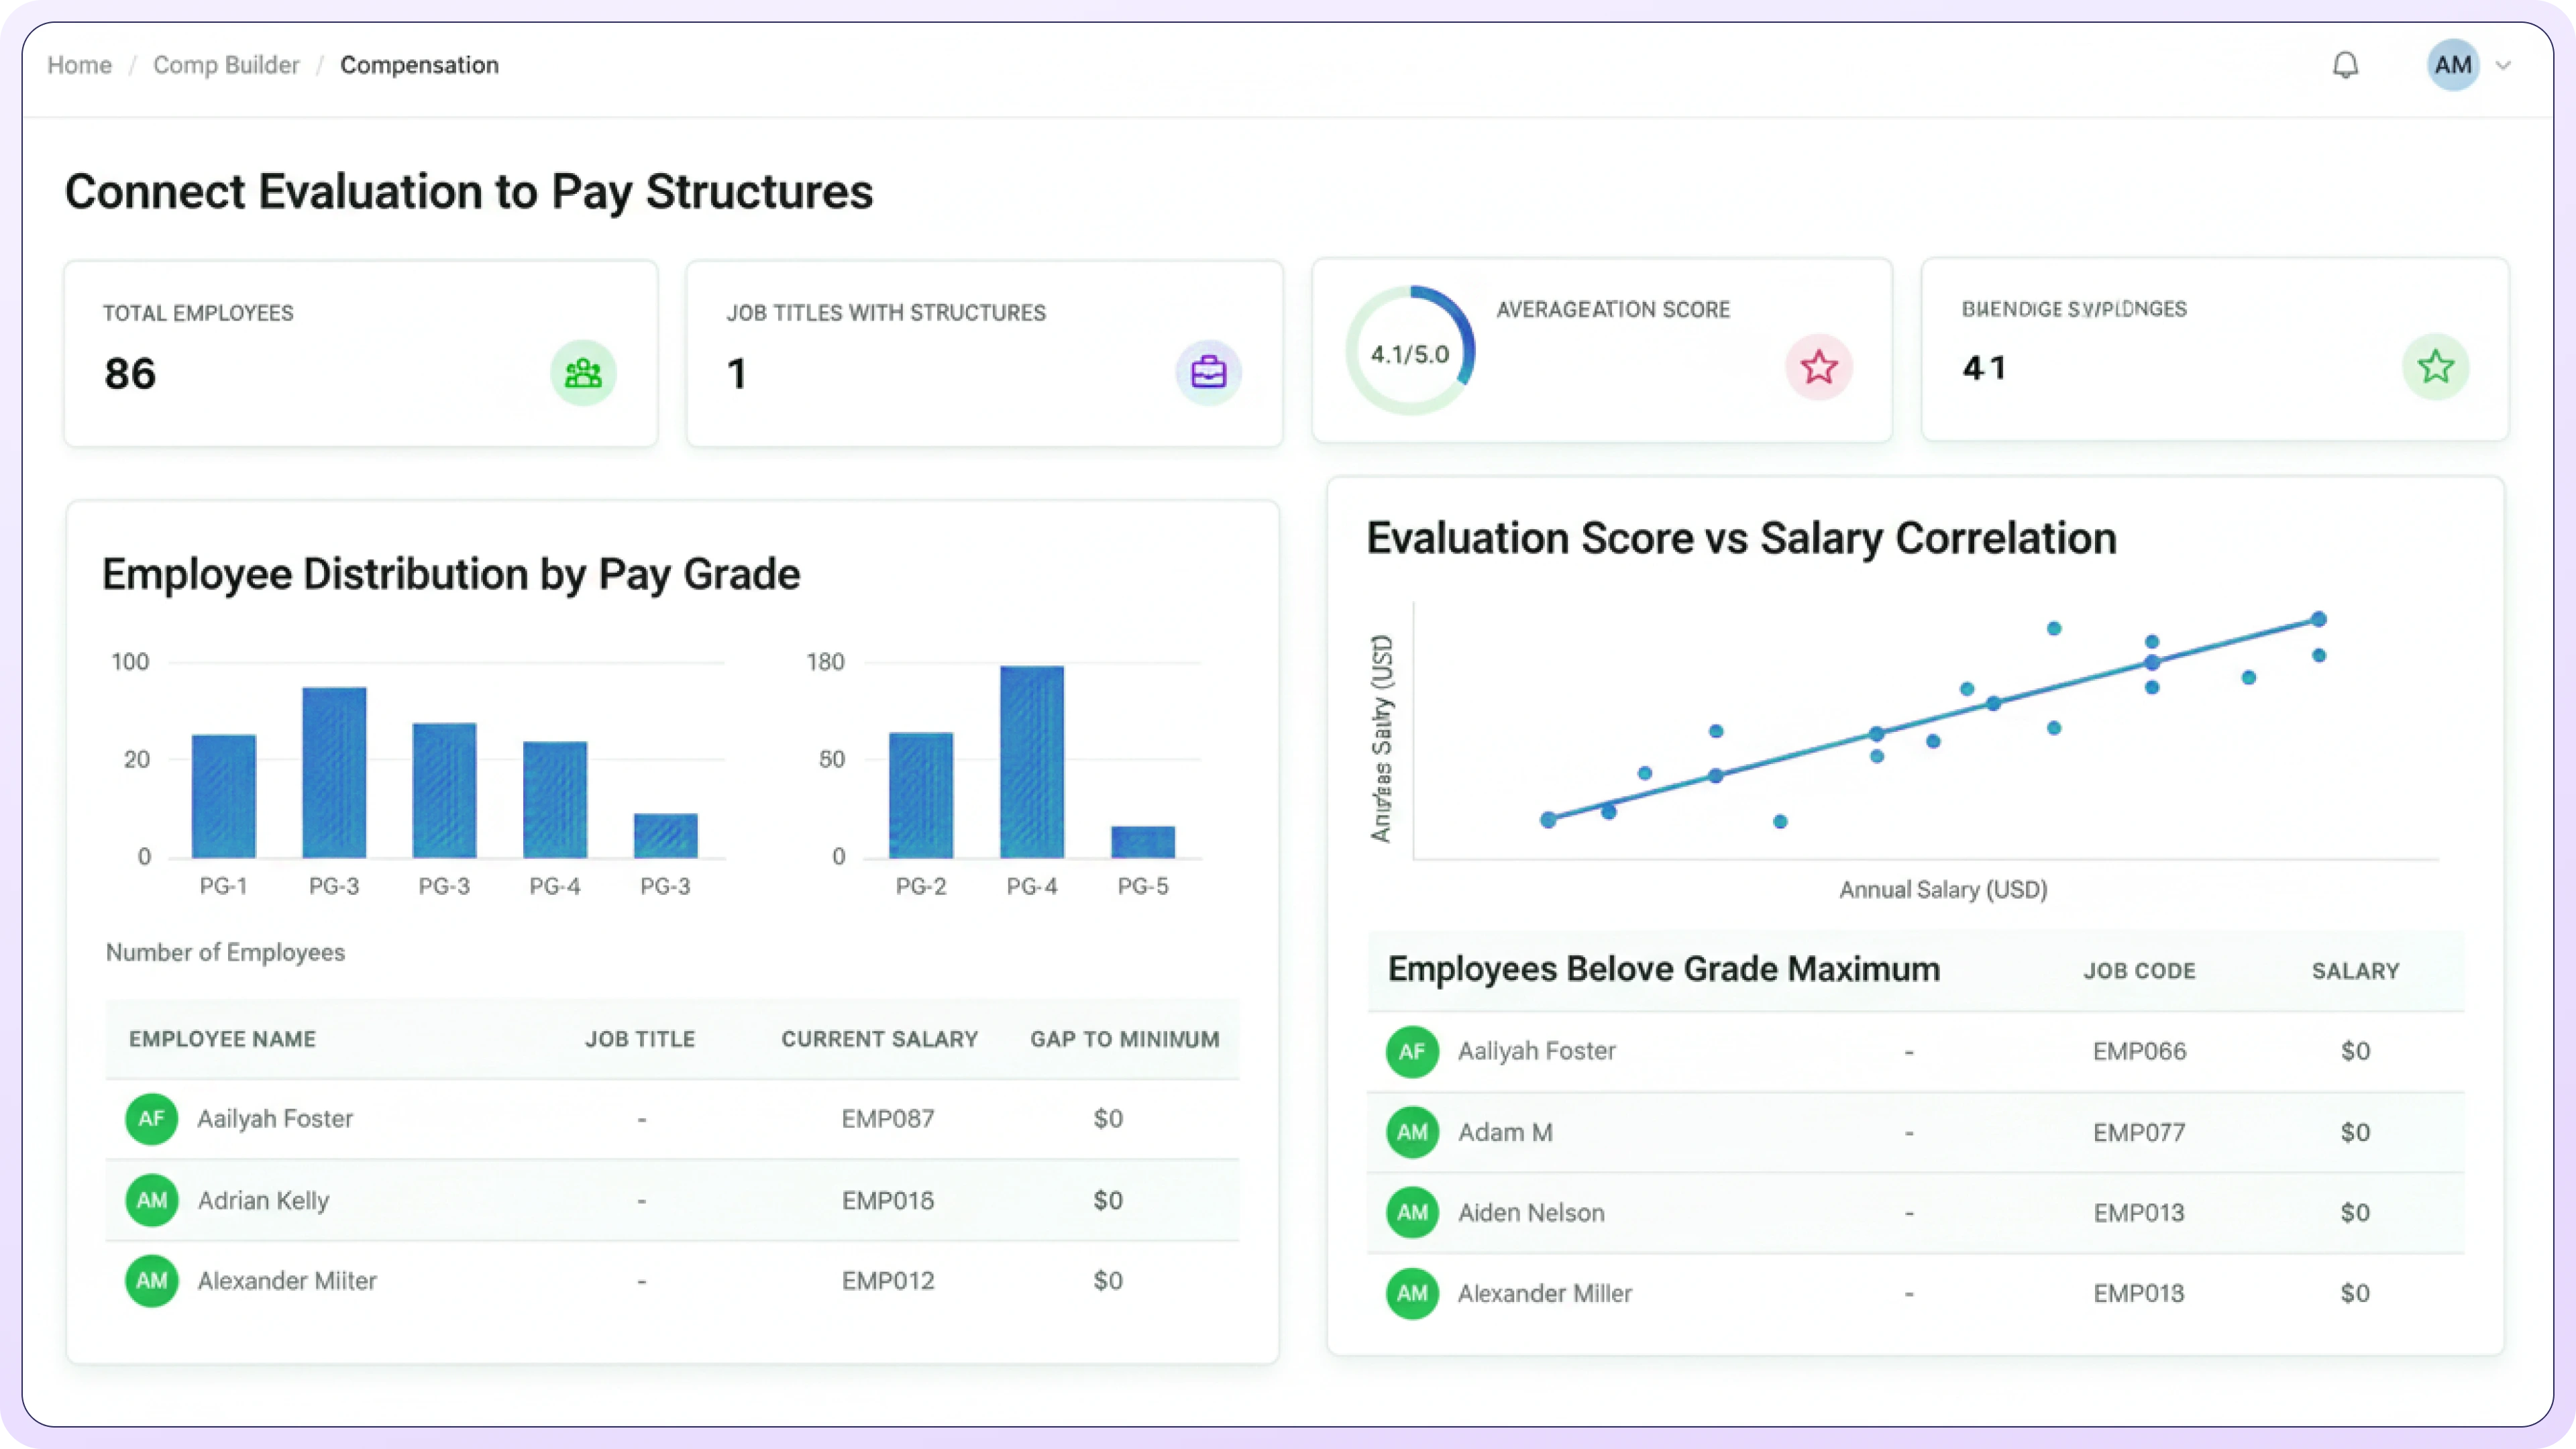Click the green people icon on Total Employees
2576x1449 pixels.
pos(583,374)
